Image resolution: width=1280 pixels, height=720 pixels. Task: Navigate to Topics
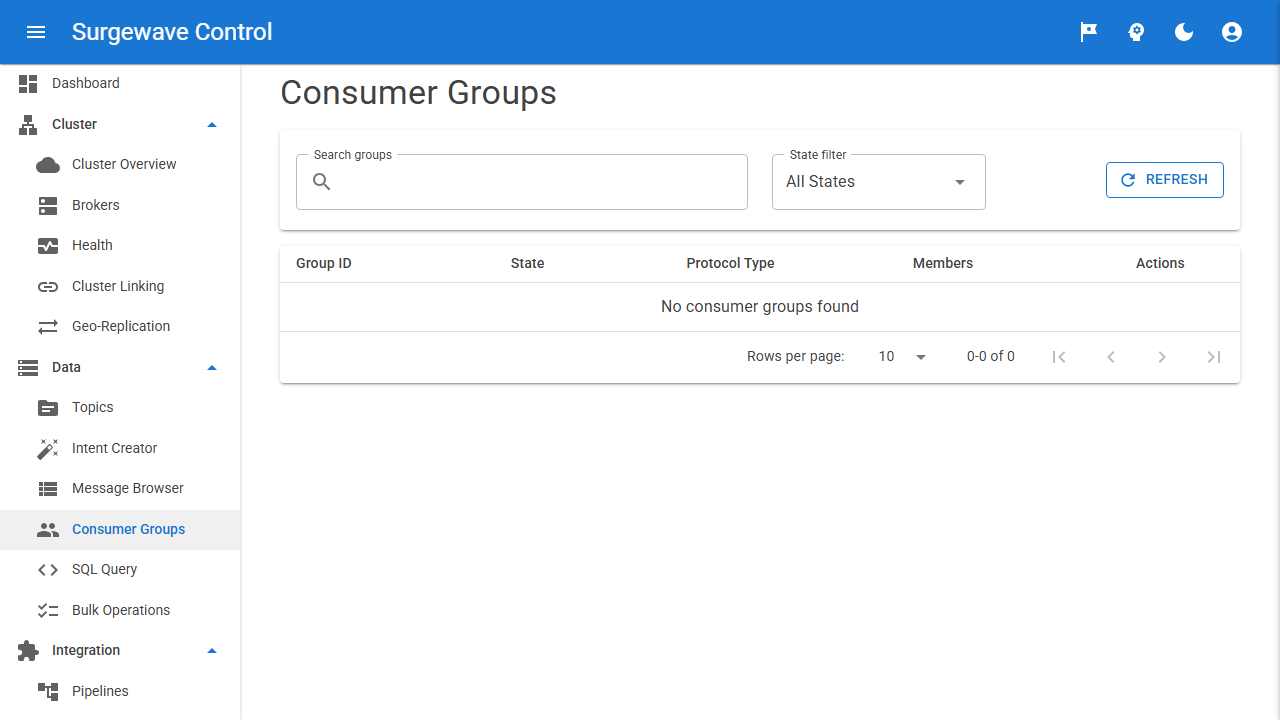pos(120,408)
